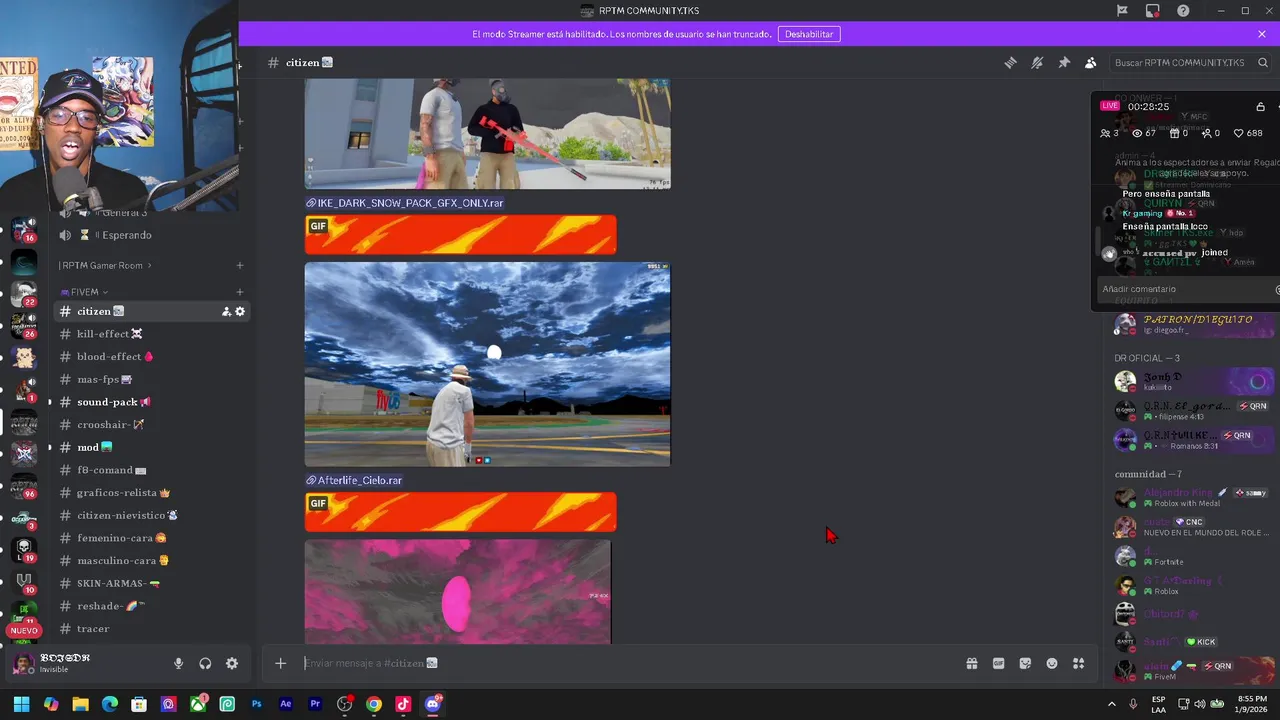Viewport: 1280px width, 720px height.
Task: Add channel to FIVEM category plus
Action: [x=240, y=292]
